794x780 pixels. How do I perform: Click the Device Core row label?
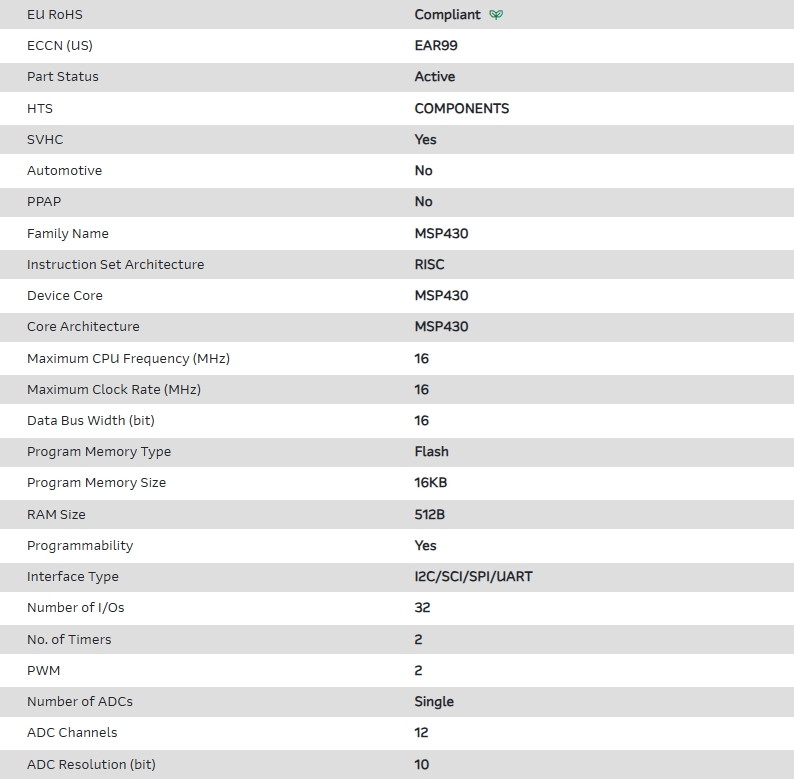[65, 296]
